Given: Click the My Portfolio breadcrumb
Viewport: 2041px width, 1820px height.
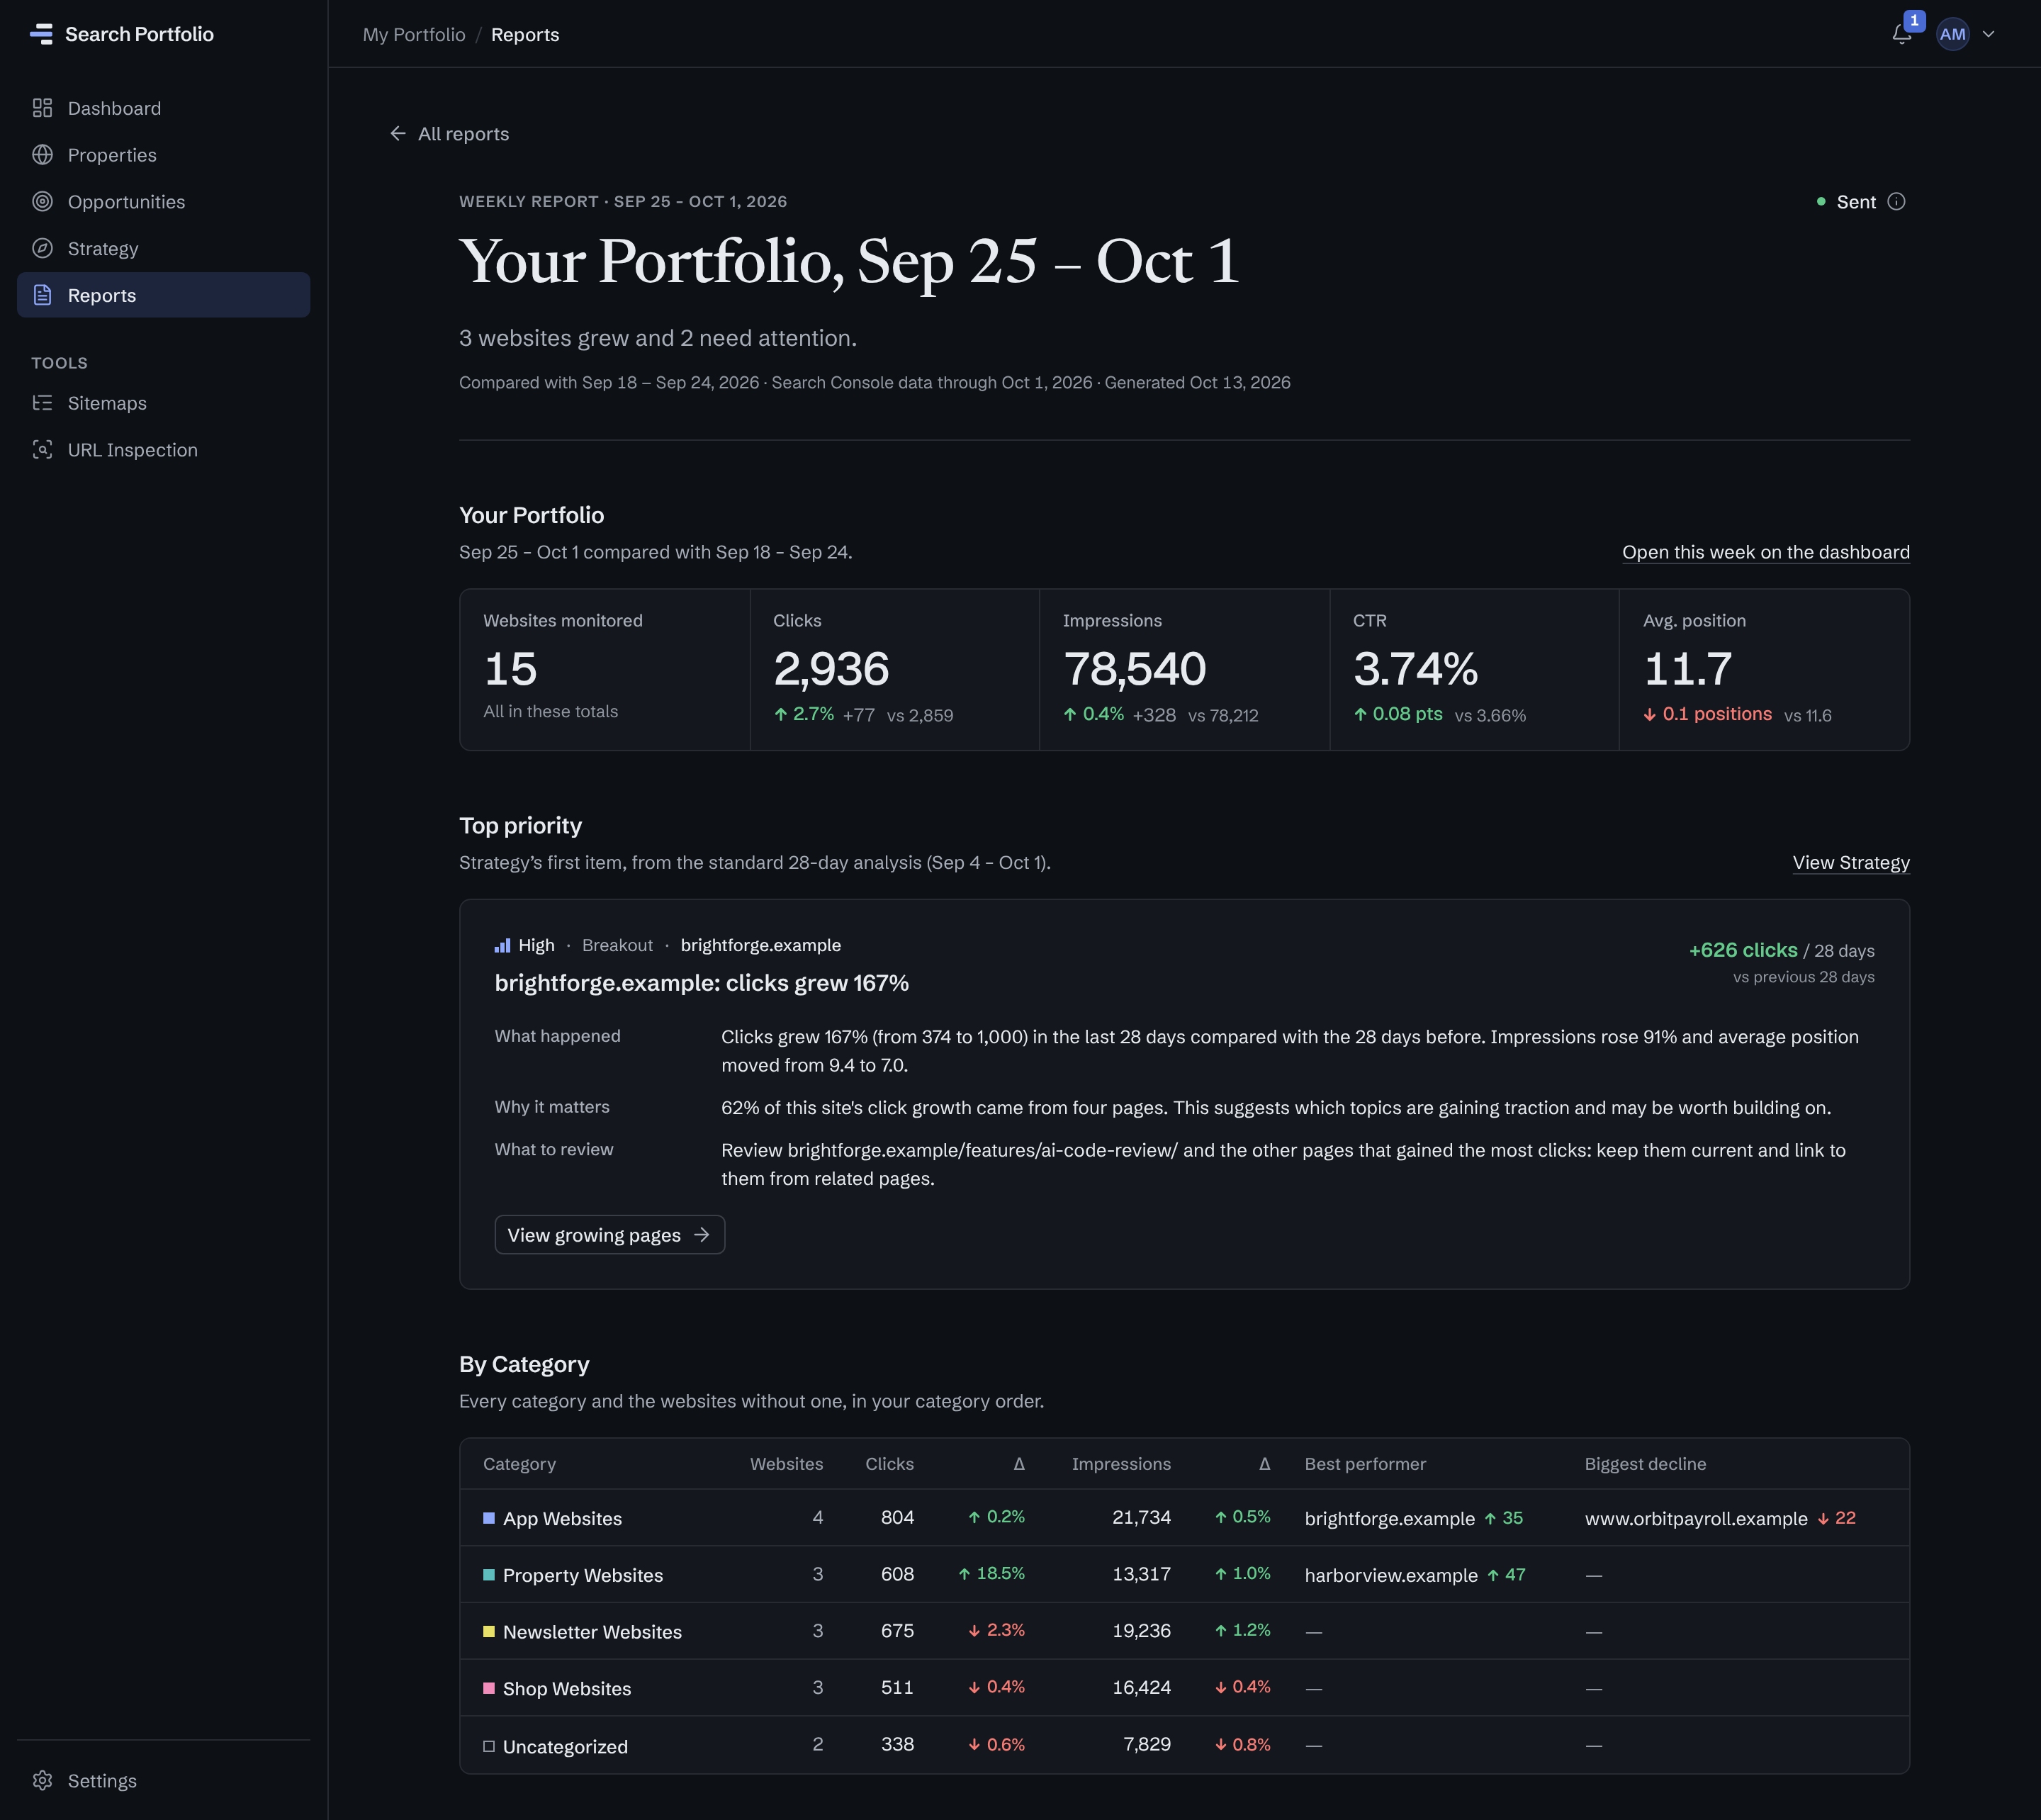Looking at the screenshot, I should click(x=414, y=34).
